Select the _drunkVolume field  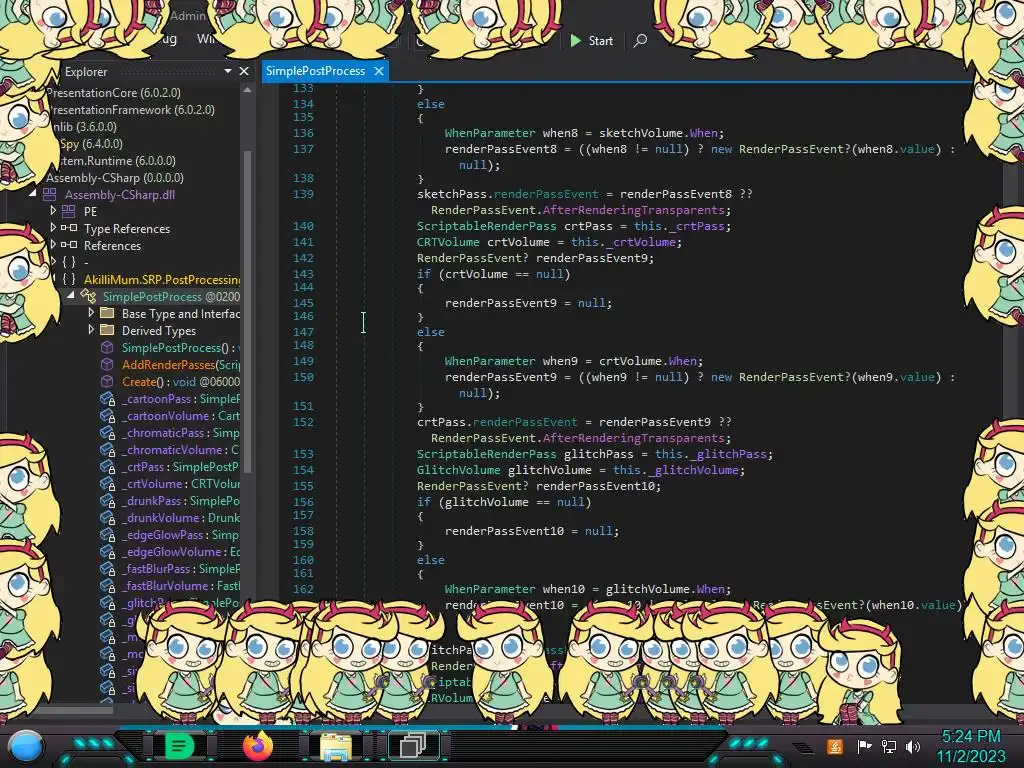click(x=180, y=518)
